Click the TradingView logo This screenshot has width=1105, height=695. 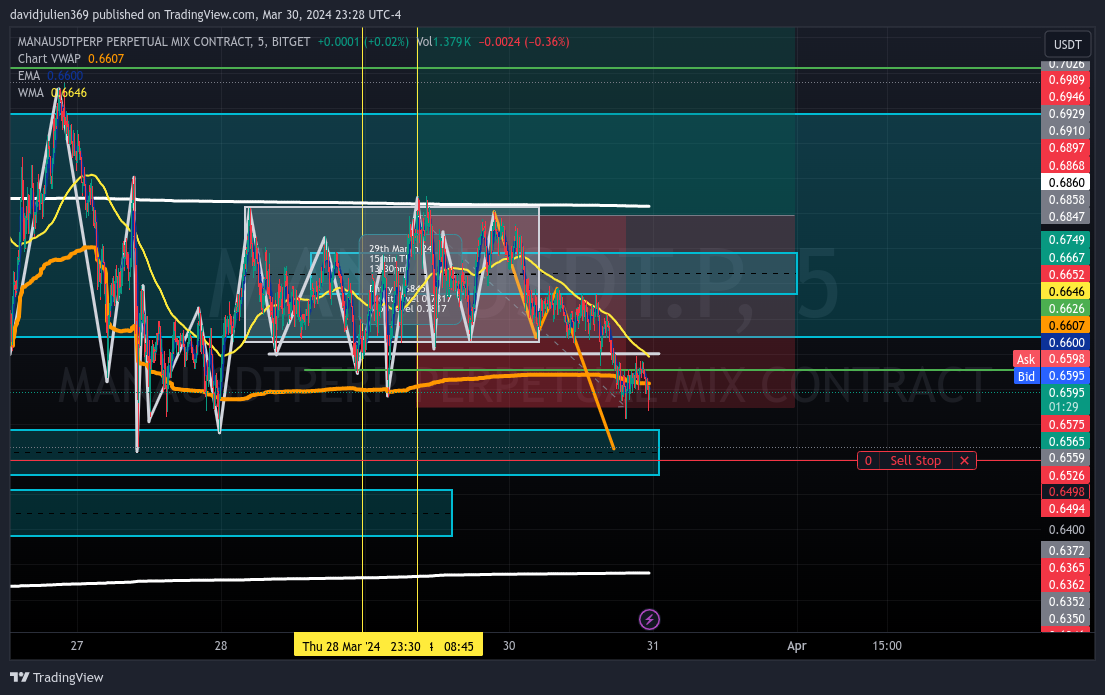(x=56, y=677)
